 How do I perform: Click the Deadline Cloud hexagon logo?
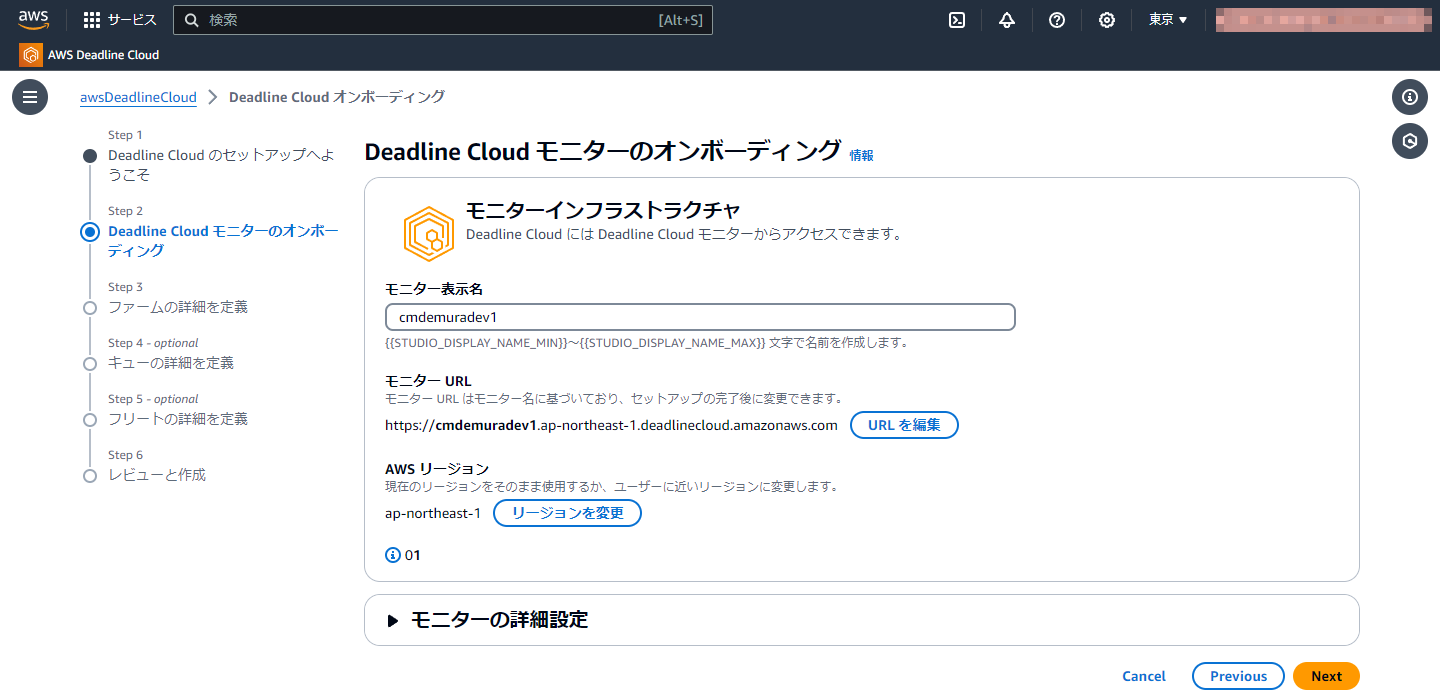pos(428,232)
